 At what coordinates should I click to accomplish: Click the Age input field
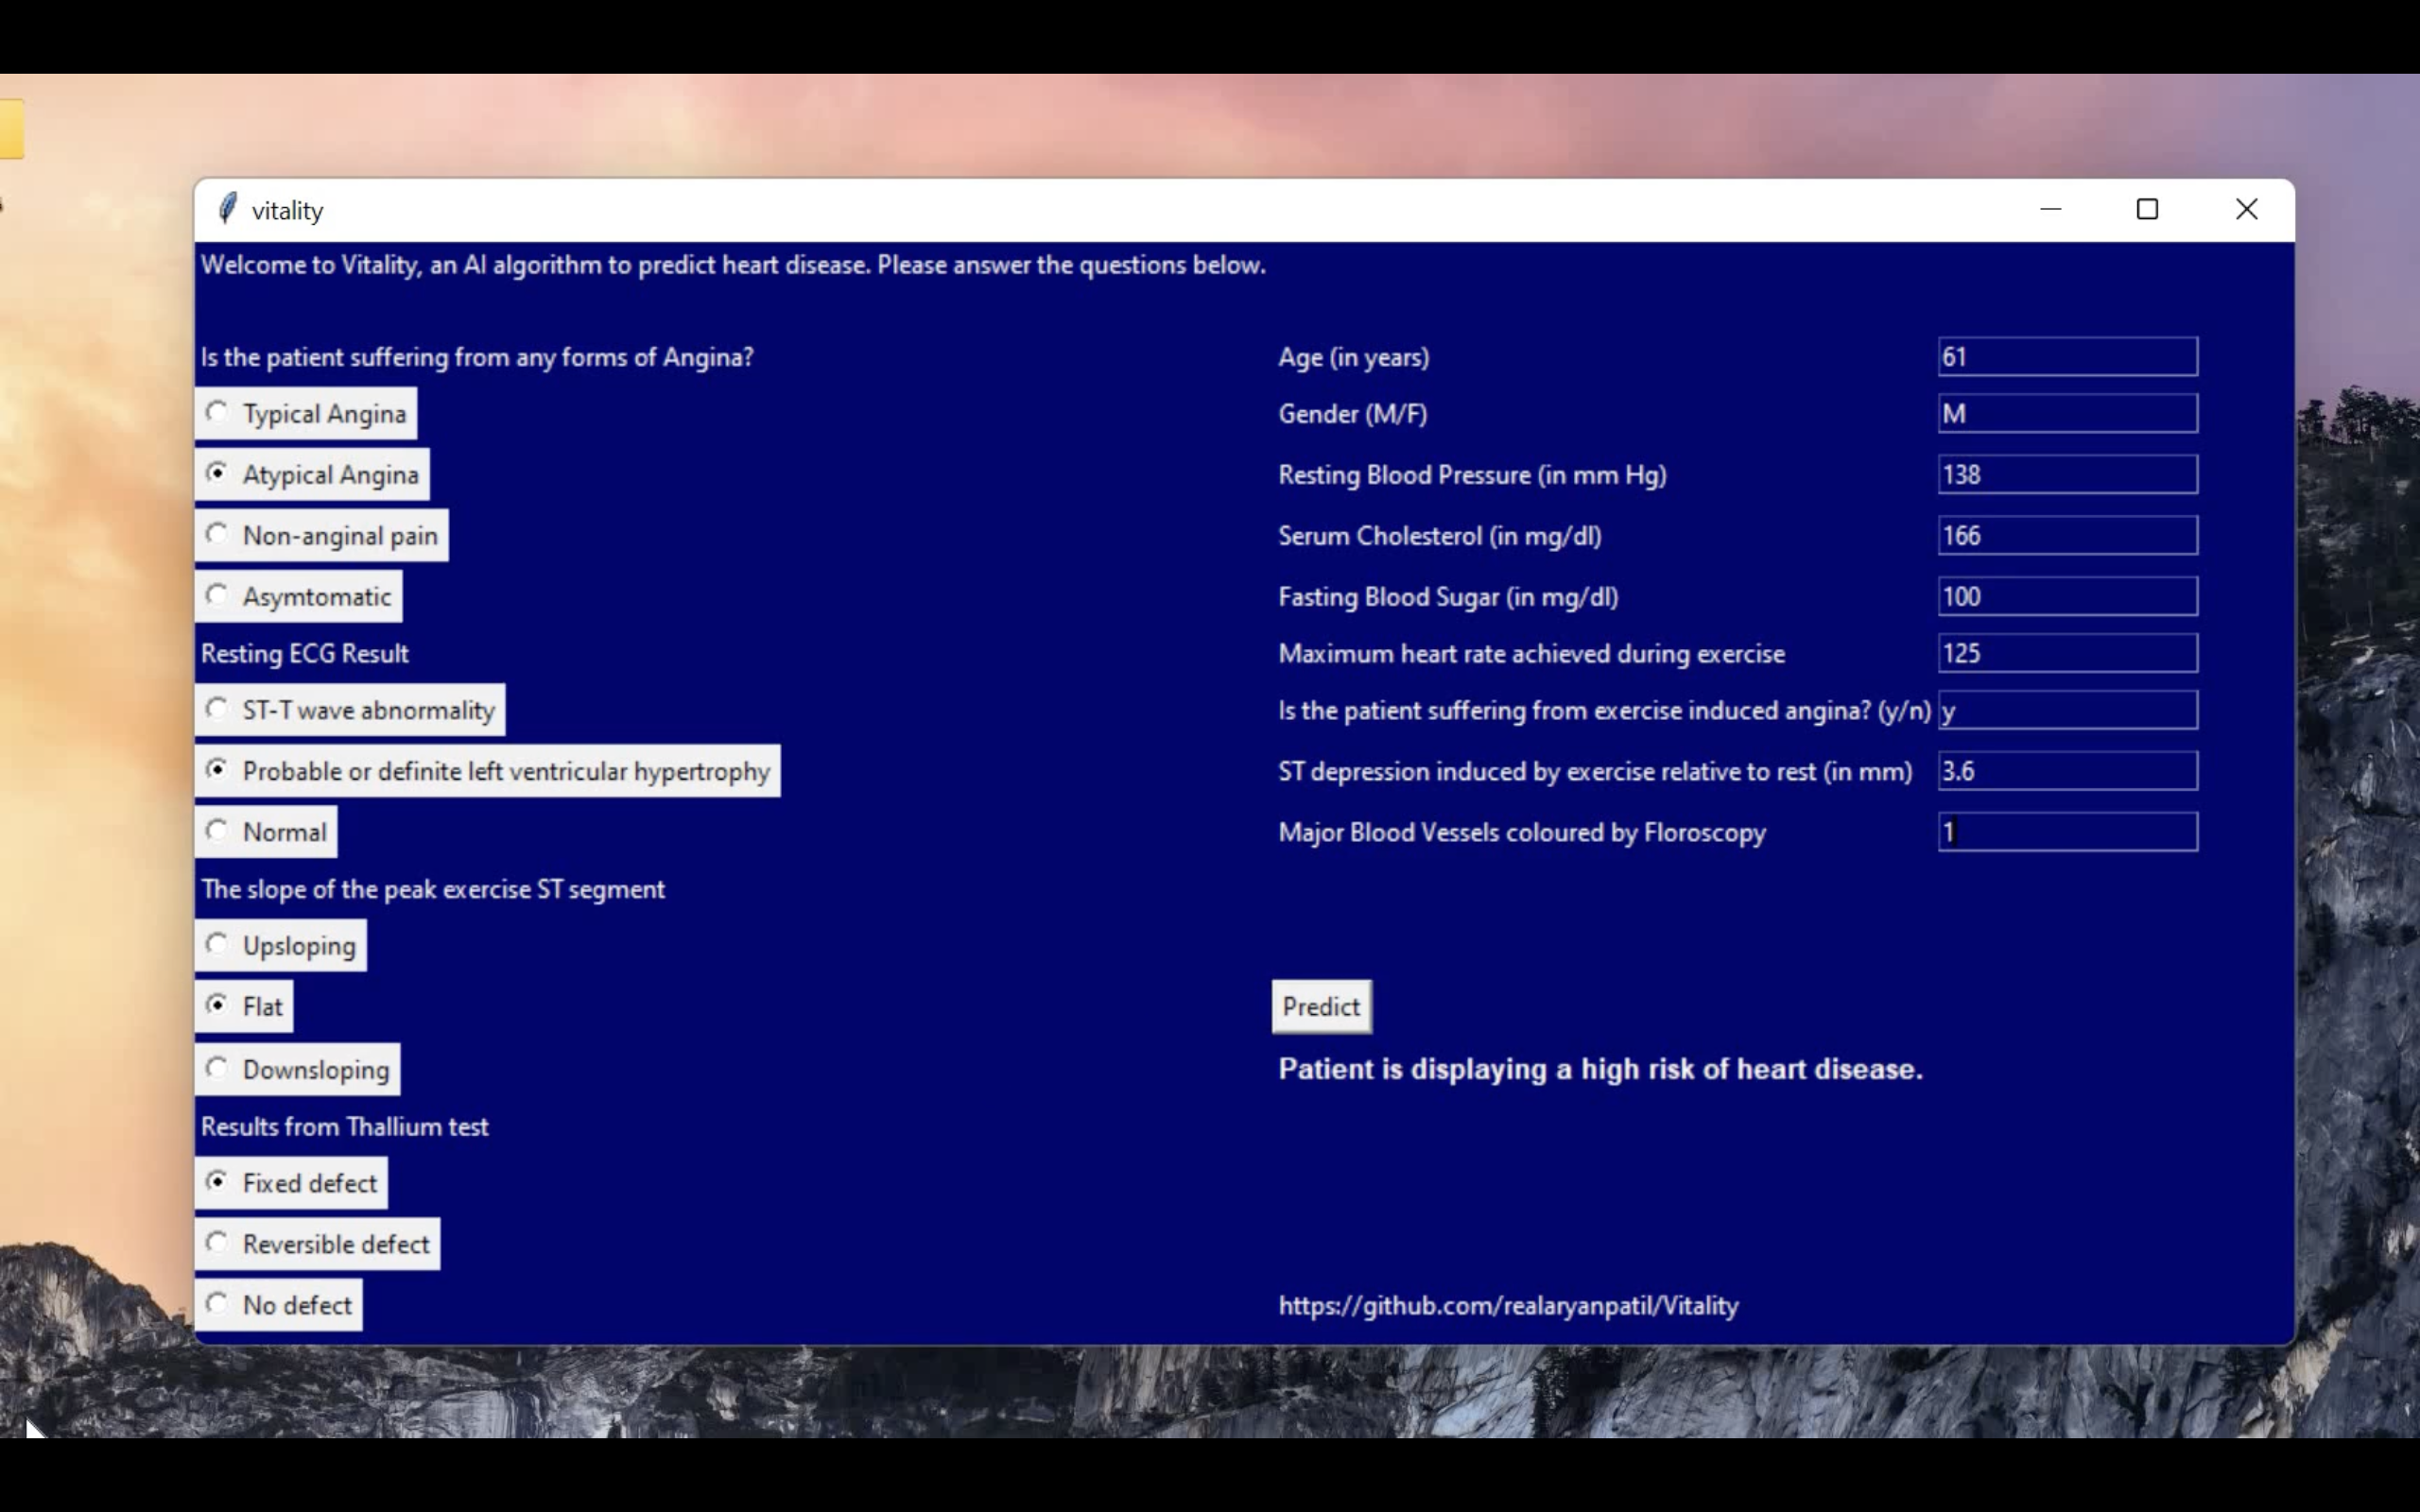(x=2066, y=357)
